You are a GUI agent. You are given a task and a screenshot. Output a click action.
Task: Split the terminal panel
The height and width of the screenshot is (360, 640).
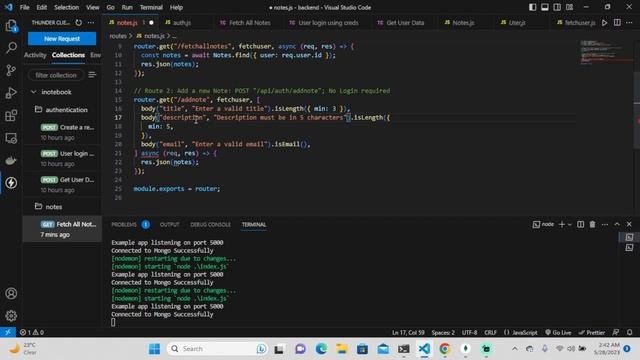coord(580,224)
